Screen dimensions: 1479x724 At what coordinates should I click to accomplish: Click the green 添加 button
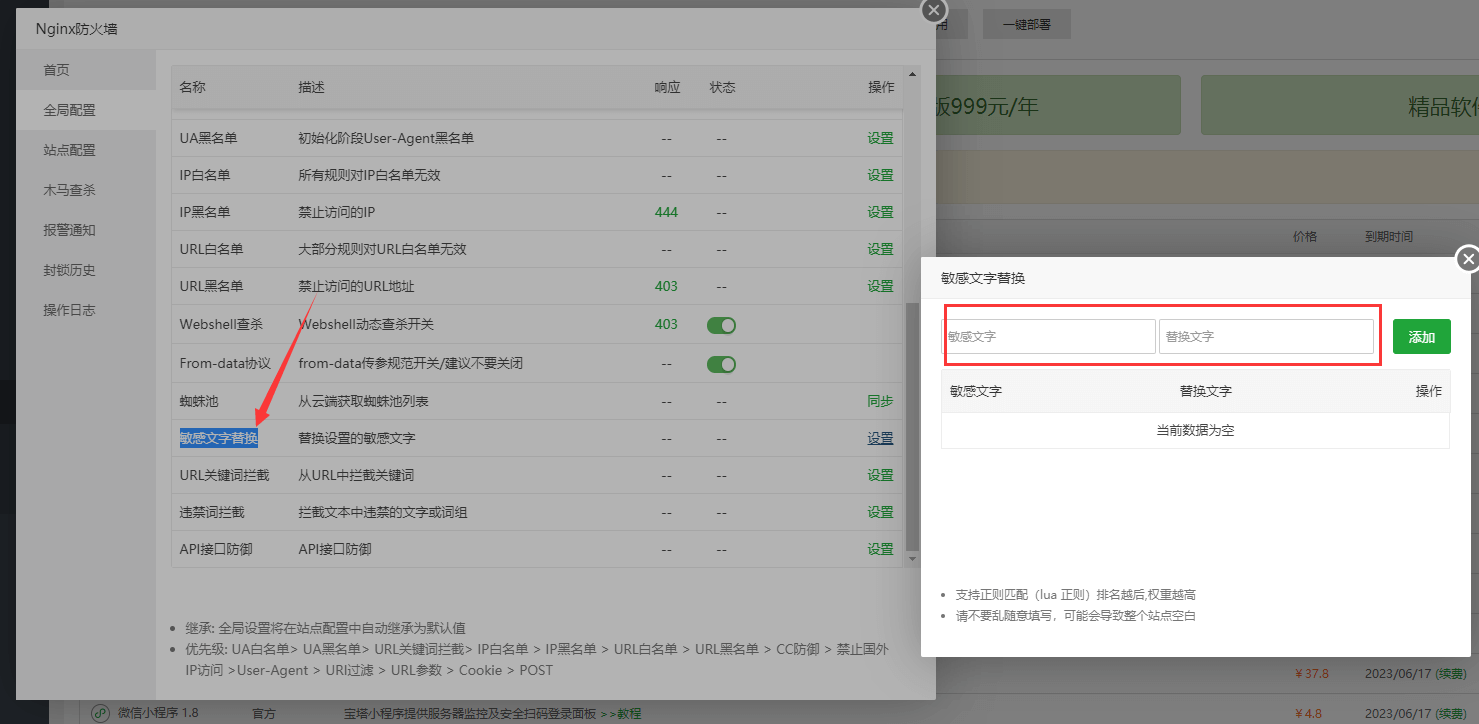(x=1421, y=337)
